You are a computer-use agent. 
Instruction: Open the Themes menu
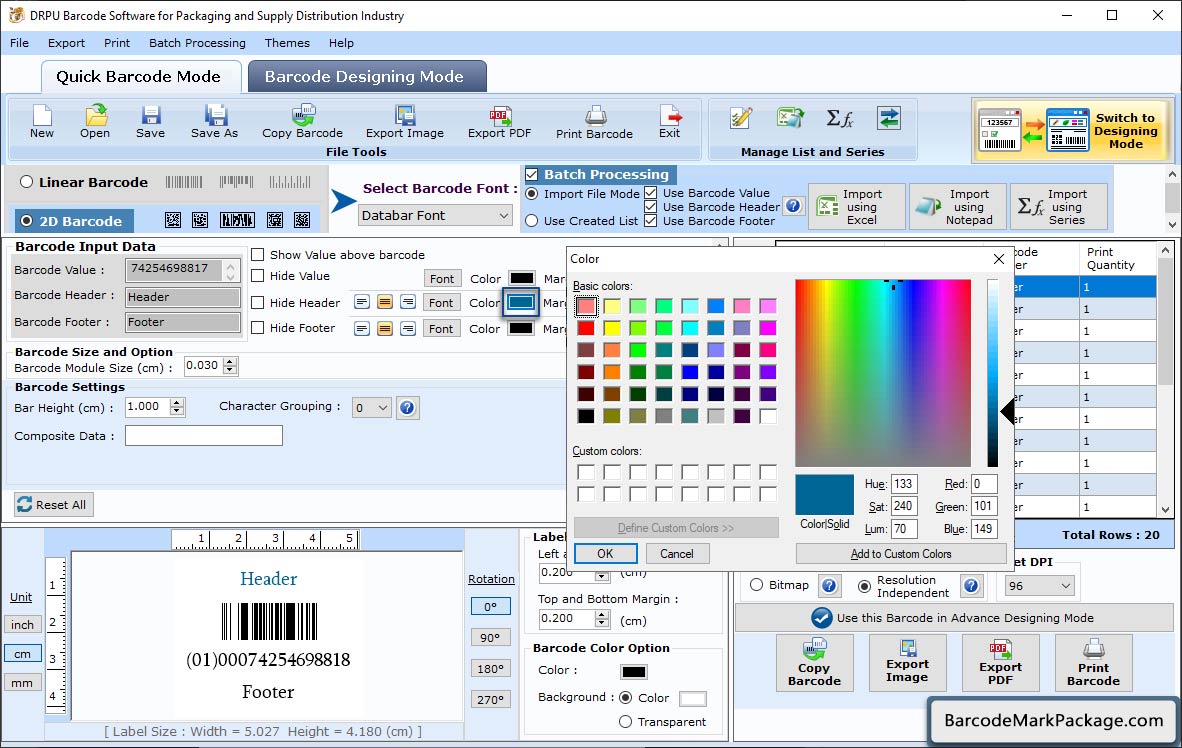(287, 43)
